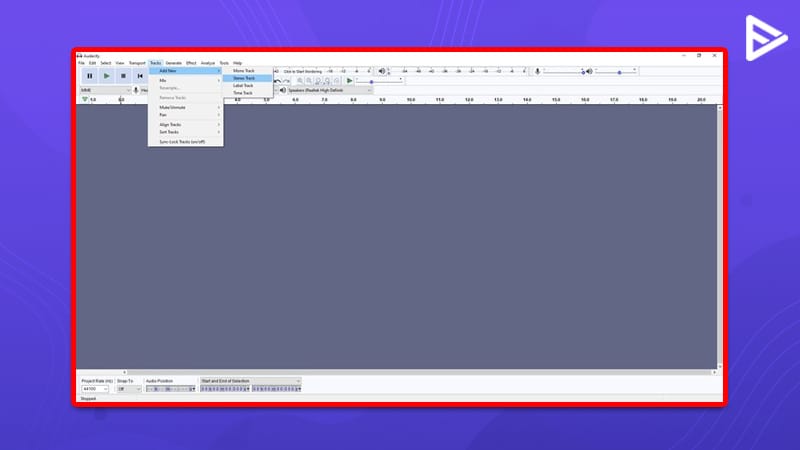Click the 10.0 mark on the timeline ruler
The width and height of the screenshot is (800, 450).
pos(411,100)
